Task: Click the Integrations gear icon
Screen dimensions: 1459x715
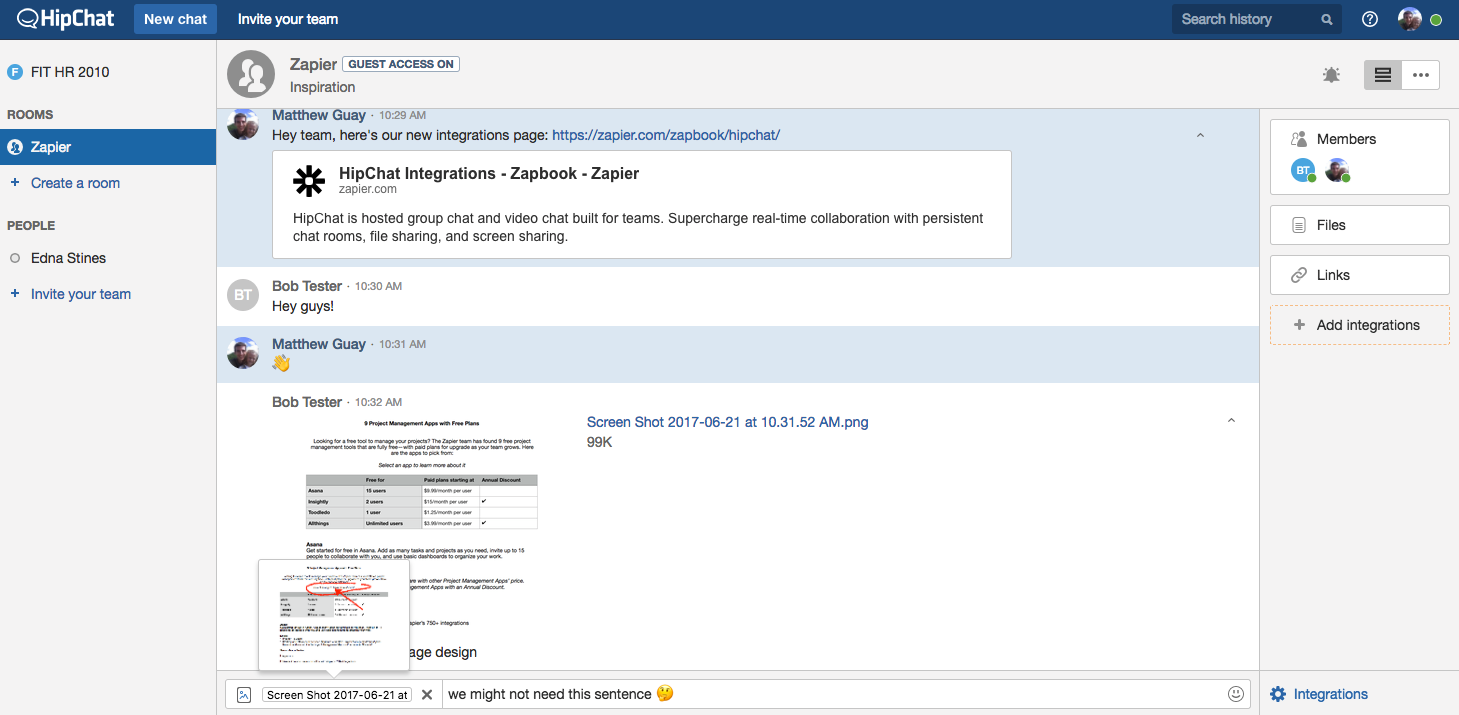Action: [x=1277, y=694]
